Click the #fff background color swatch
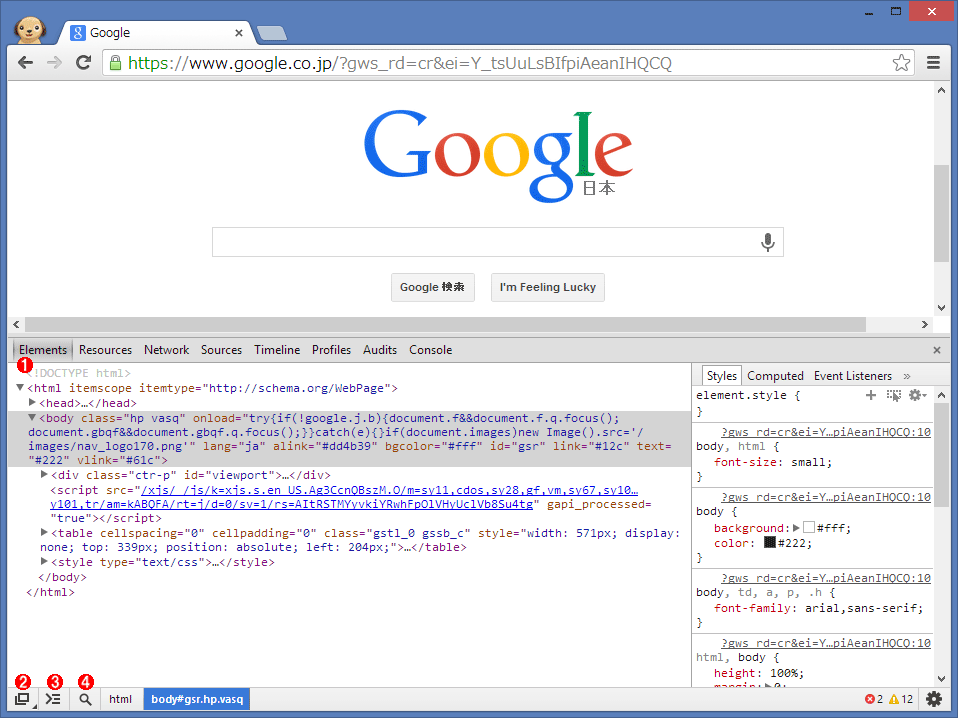The height and width of the screenshot is (718, 958). [809, 527]
